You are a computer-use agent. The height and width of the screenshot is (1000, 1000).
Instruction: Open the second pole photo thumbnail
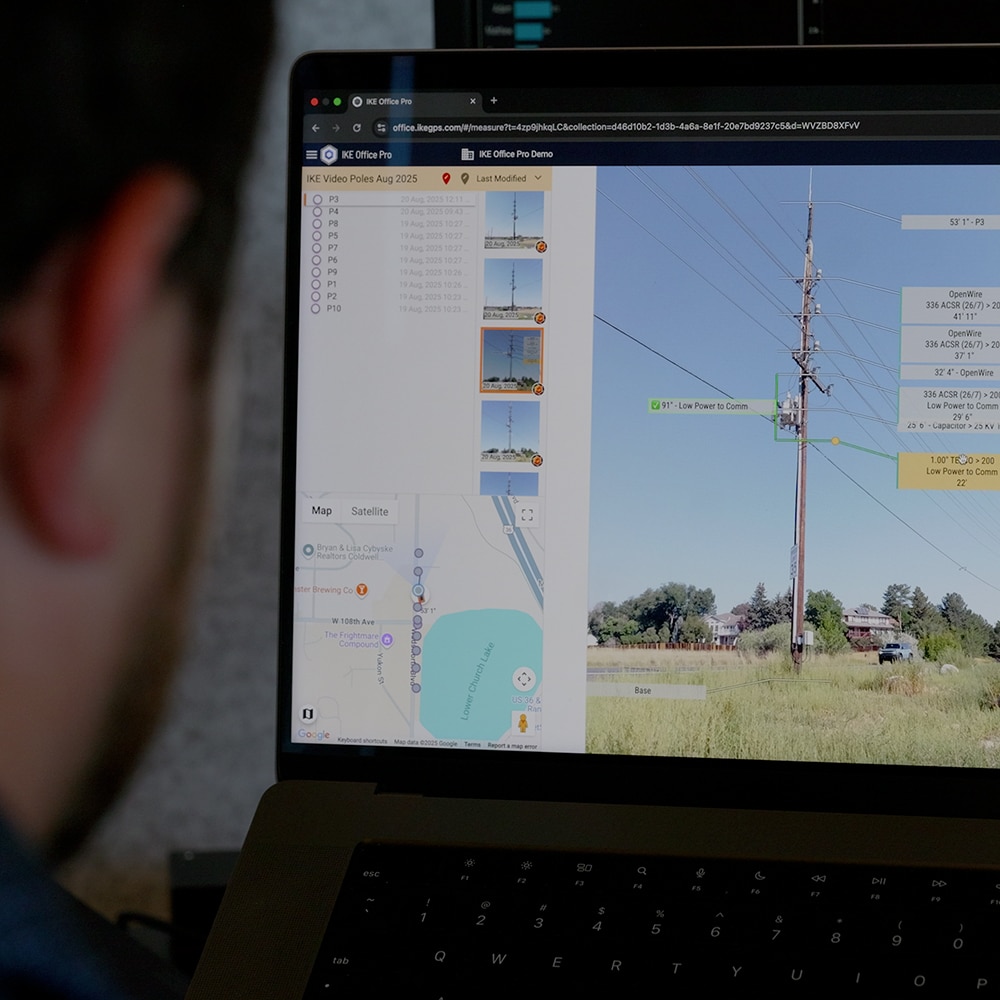point(513,290)
